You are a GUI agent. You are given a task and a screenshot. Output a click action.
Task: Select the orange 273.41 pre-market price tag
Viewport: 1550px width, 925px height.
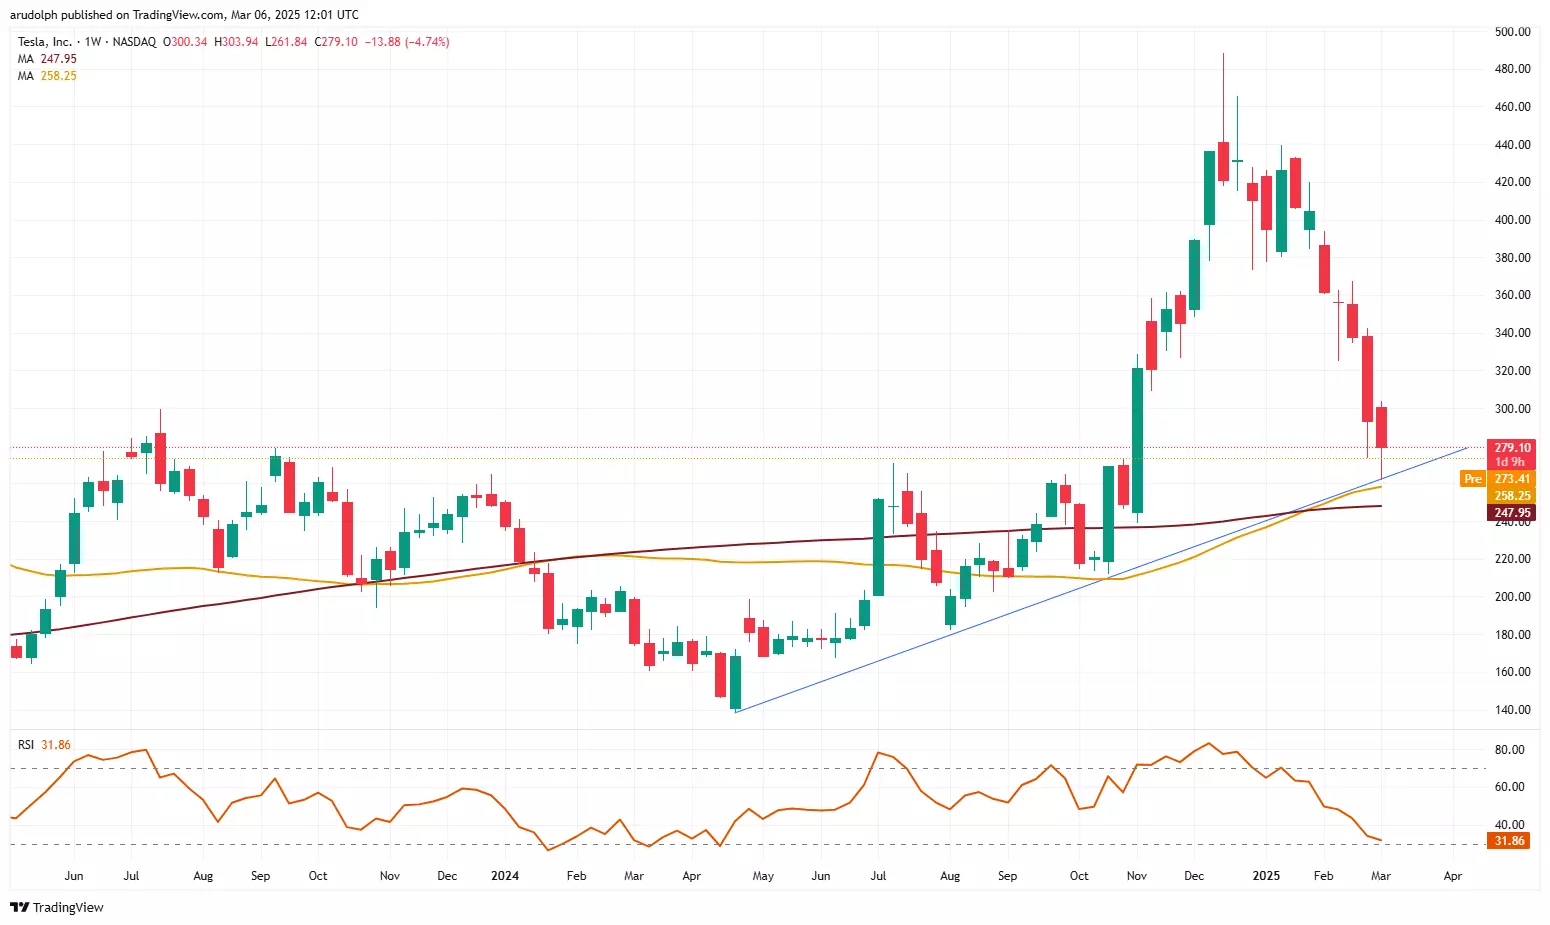(x=1511, y=479)
